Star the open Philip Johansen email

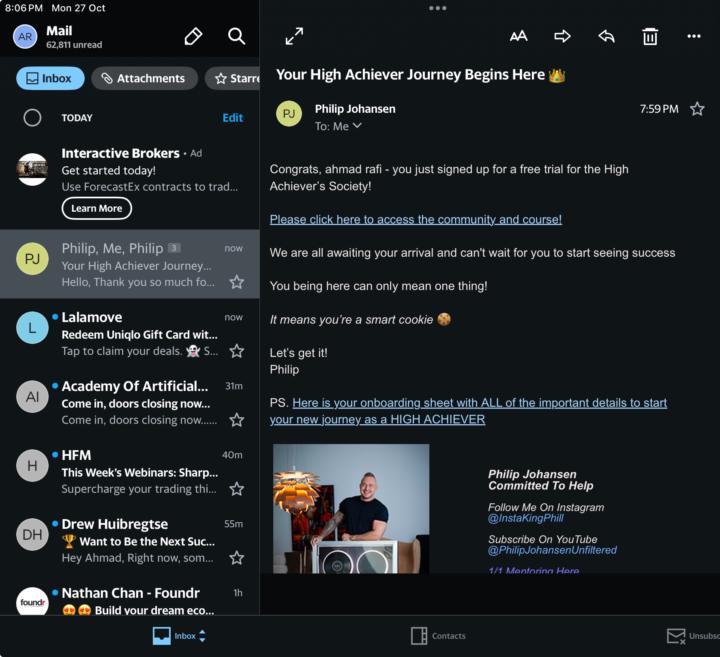click(697, 109)
